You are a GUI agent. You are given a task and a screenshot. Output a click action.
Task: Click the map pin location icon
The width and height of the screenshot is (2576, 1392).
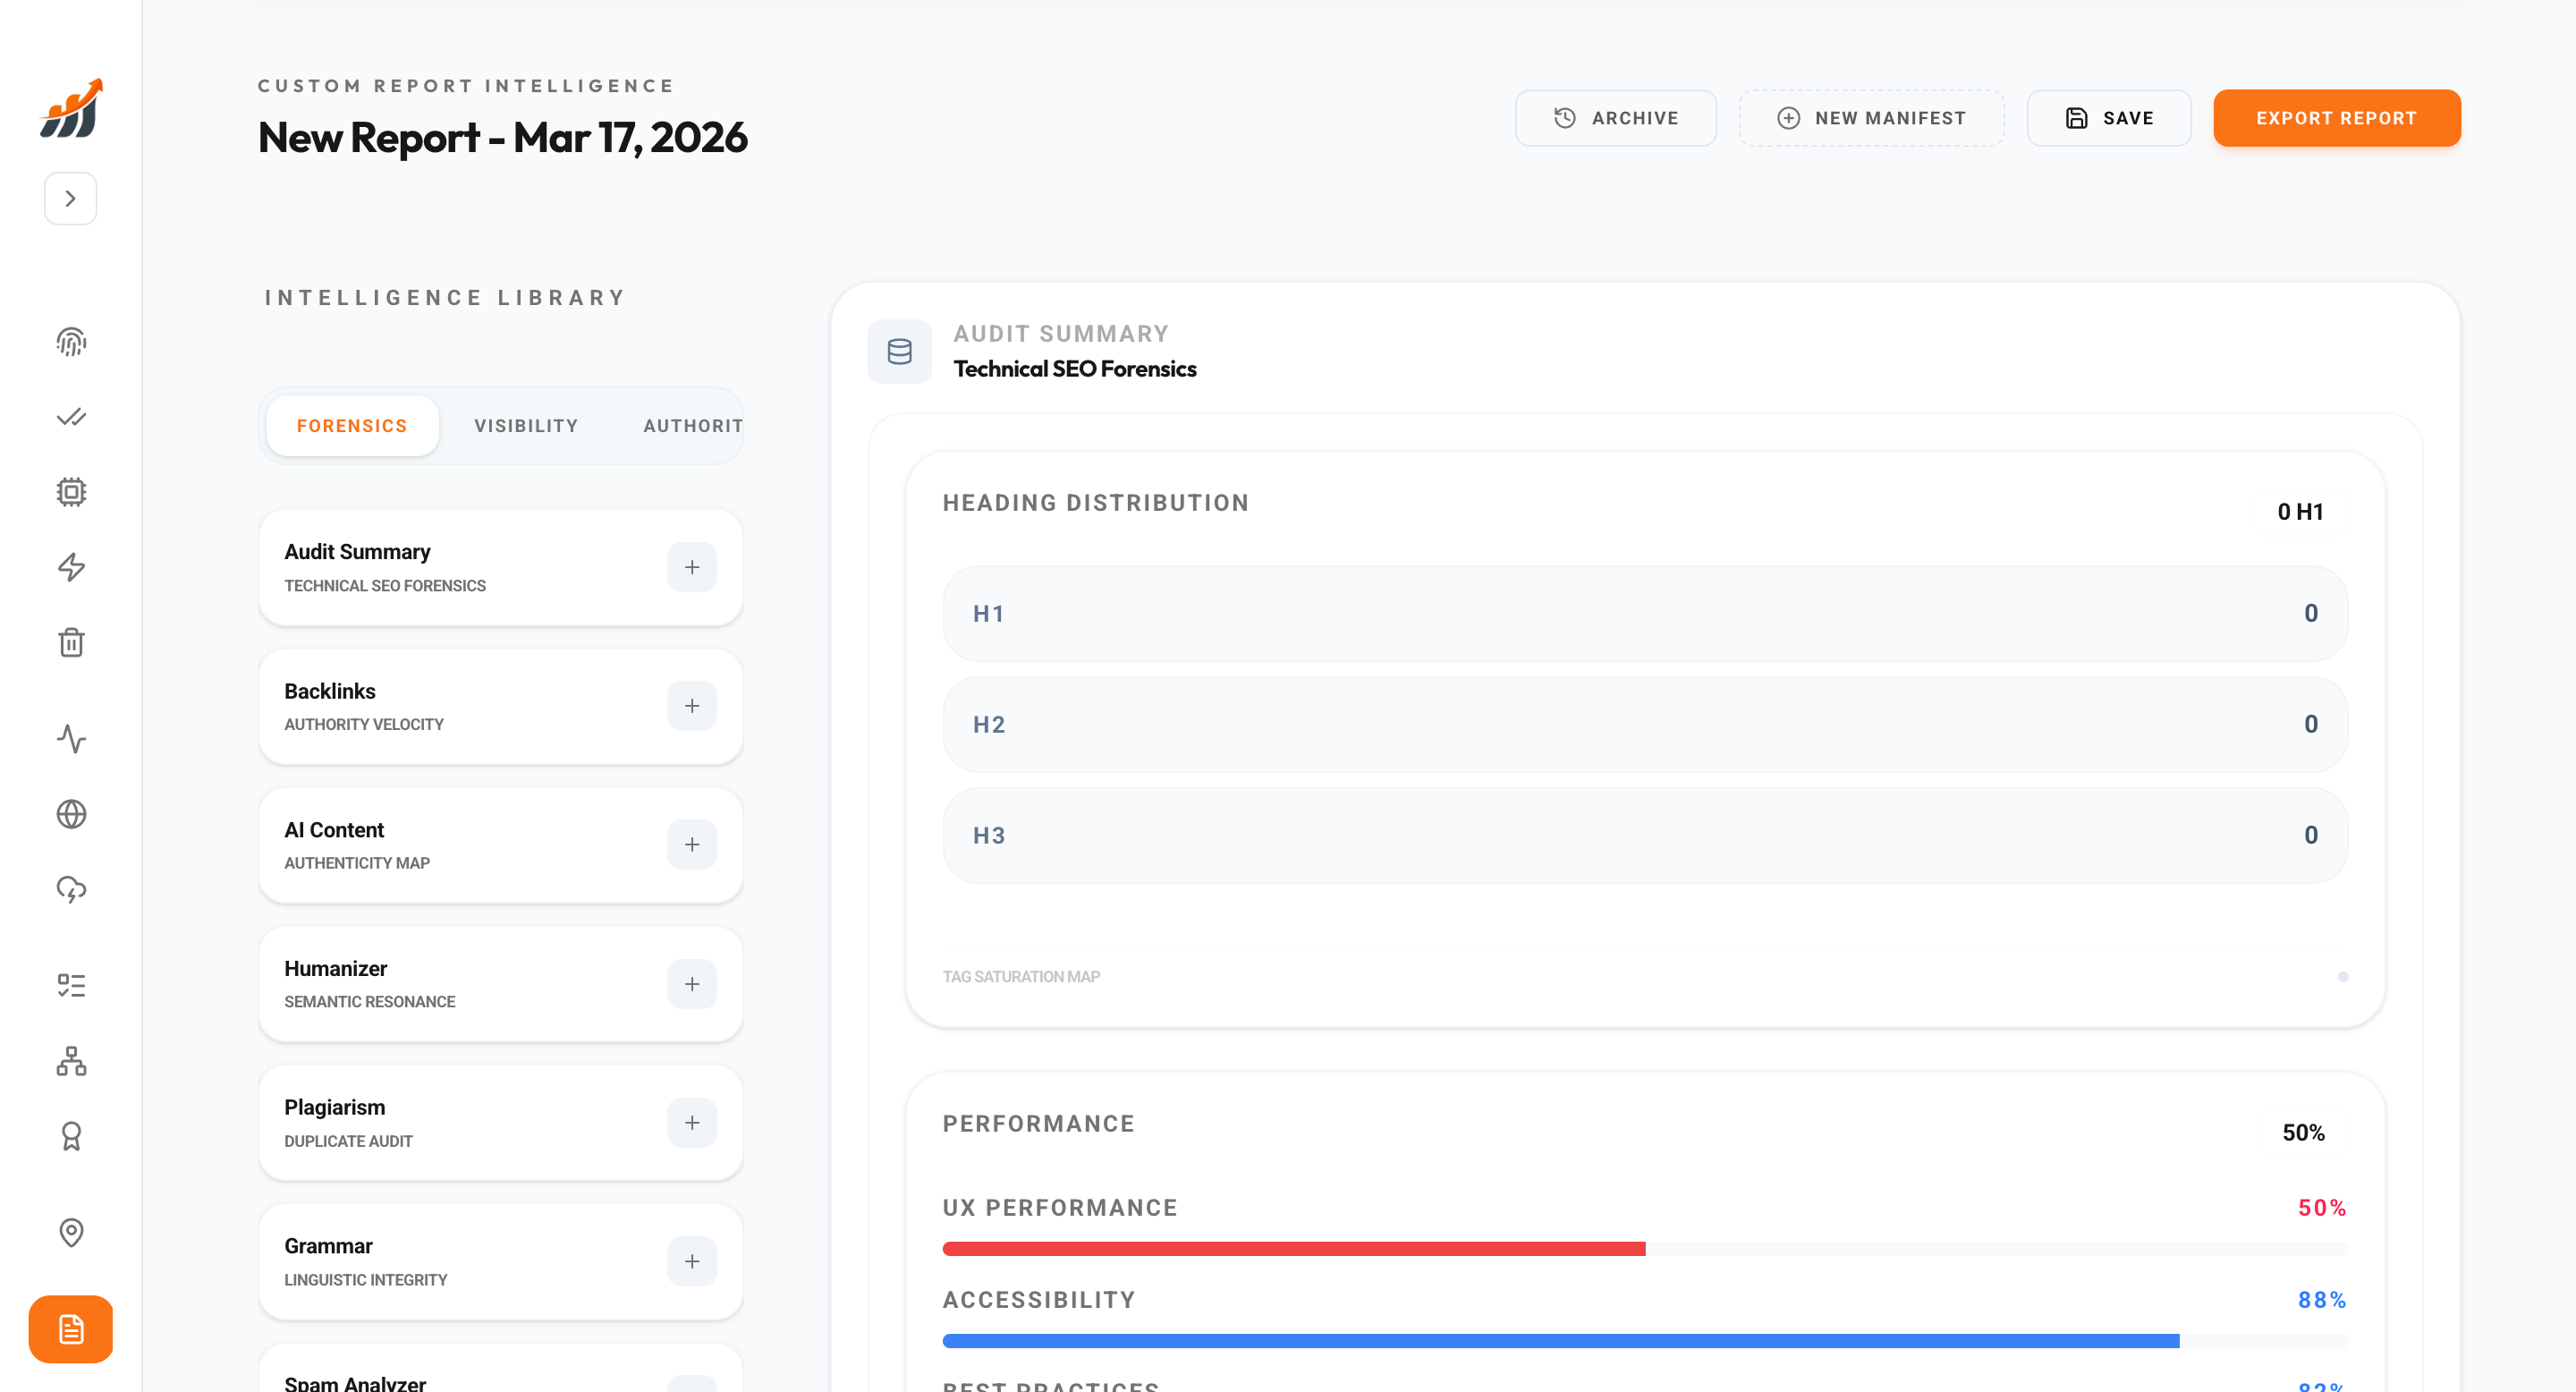(x=71, y=1232)
